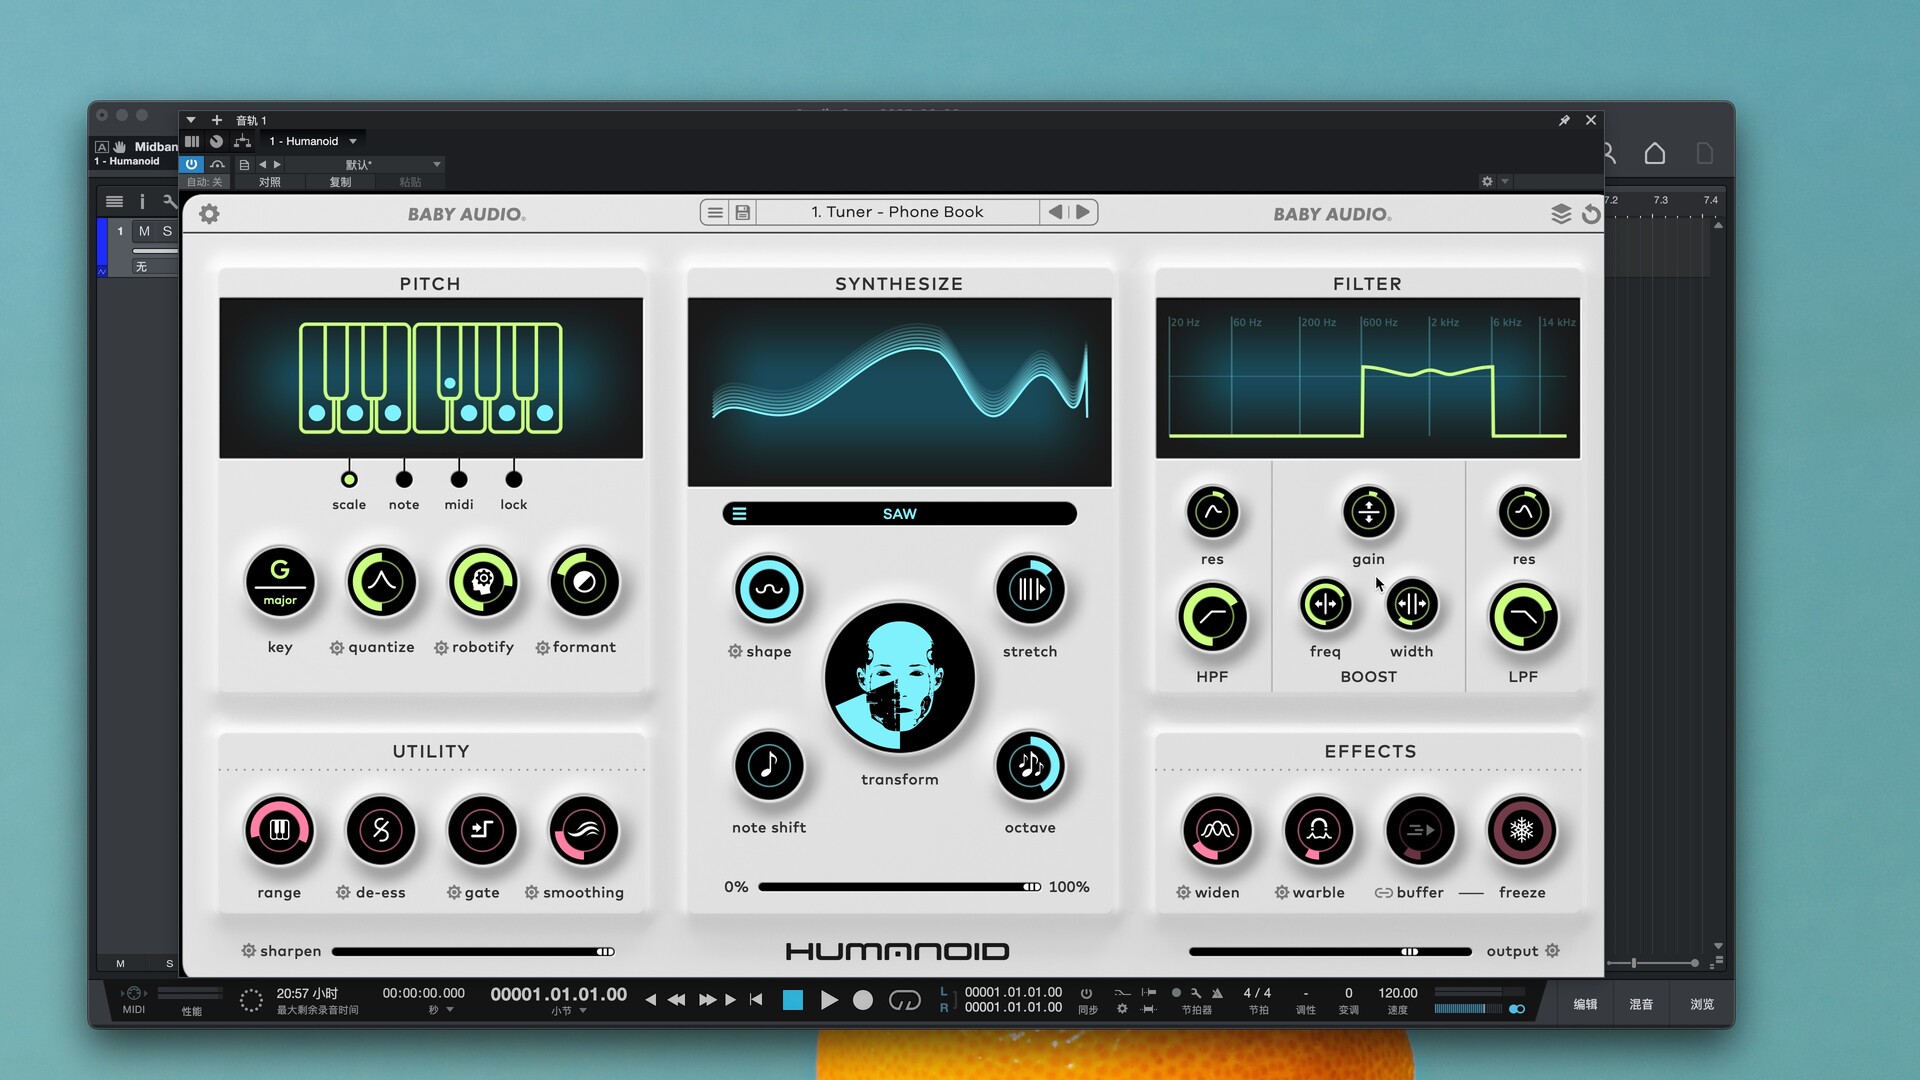Switch to the 编辑 edit view
Screen dimensions: 1920x1080
tap(1585, 1004)
